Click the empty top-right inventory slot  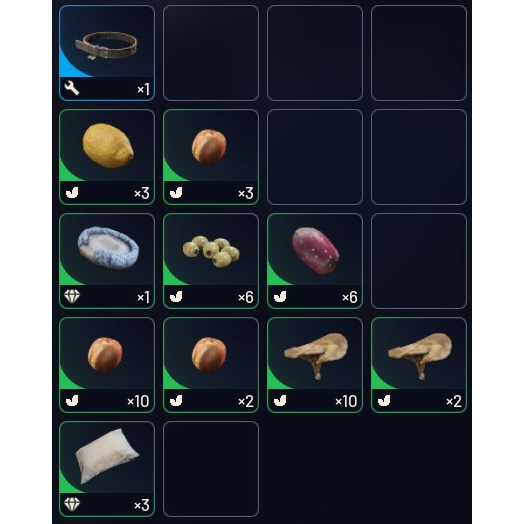click(x=419, y=53)
